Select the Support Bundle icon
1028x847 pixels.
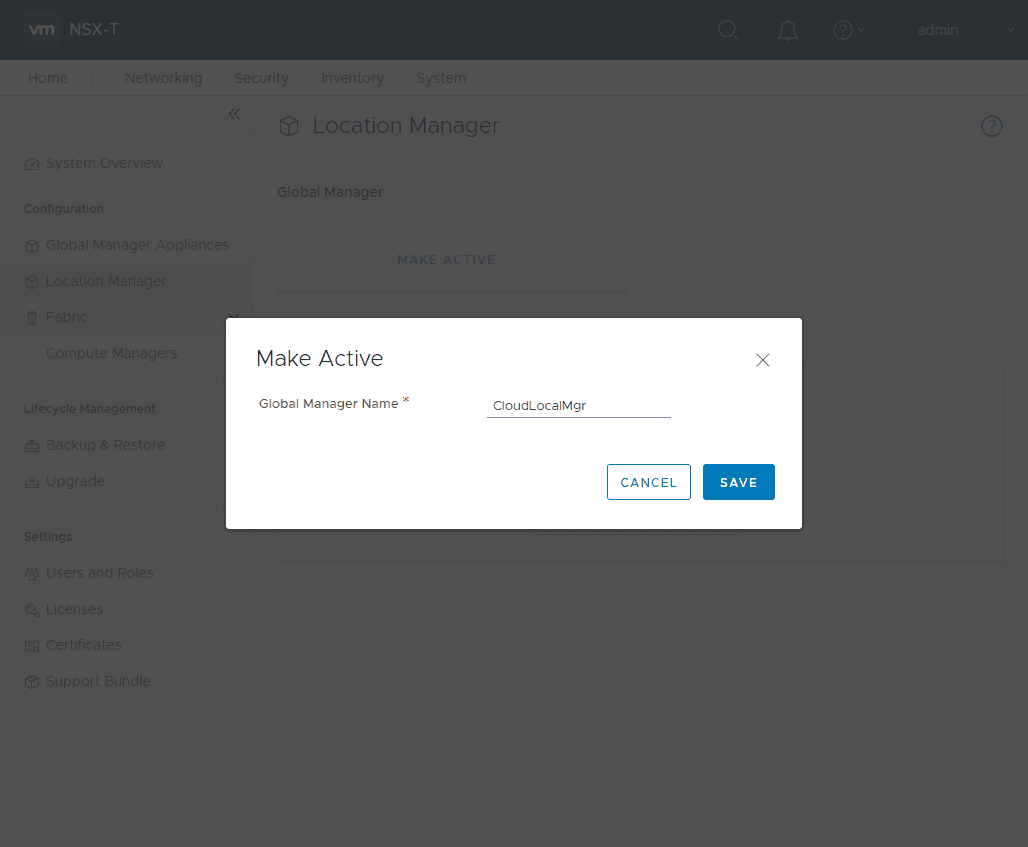point(30,681)
